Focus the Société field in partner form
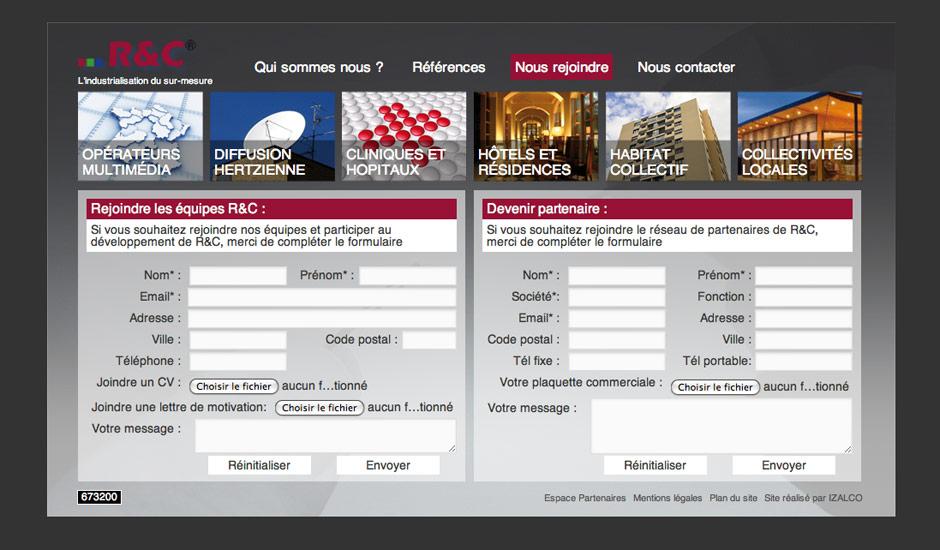Viewport: 940px width, 550px height. 617,297
